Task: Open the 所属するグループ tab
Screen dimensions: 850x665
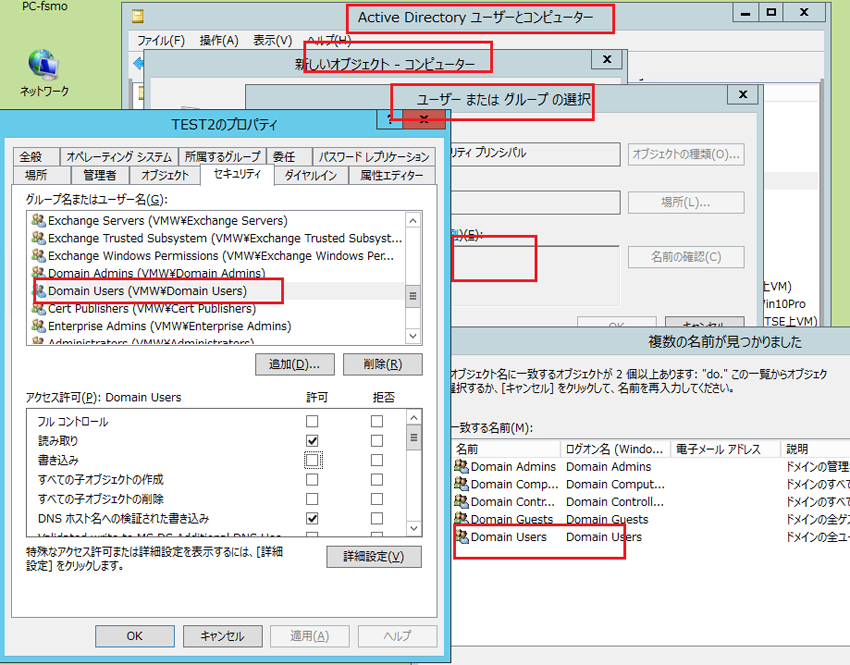Action: click(222, 157)
